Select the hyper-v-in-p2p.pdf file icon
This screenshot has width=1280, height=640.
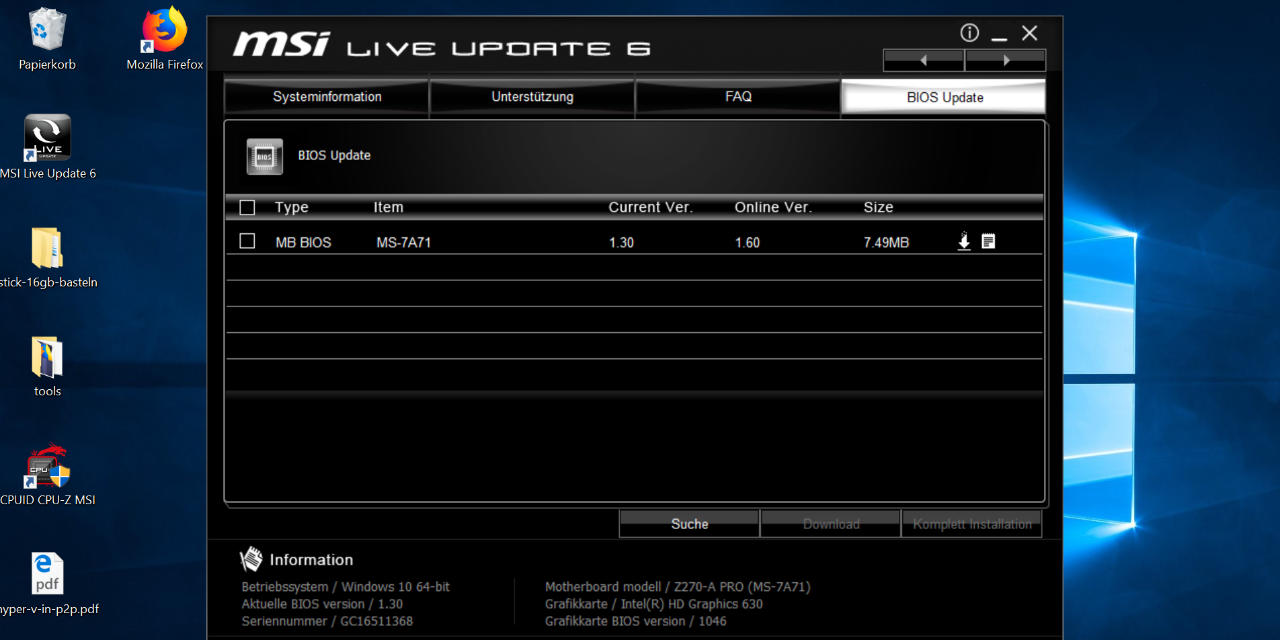point(48,585)
